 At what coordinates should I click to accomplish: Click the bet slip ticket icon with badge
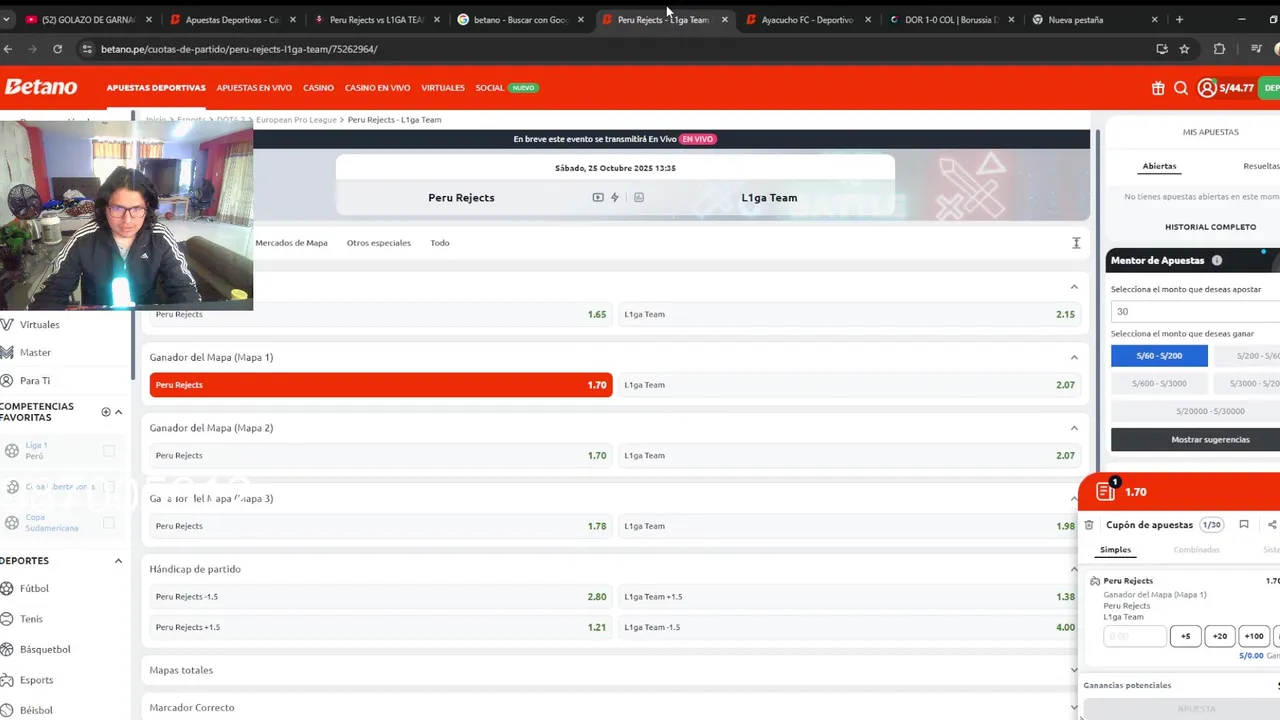1106,490
